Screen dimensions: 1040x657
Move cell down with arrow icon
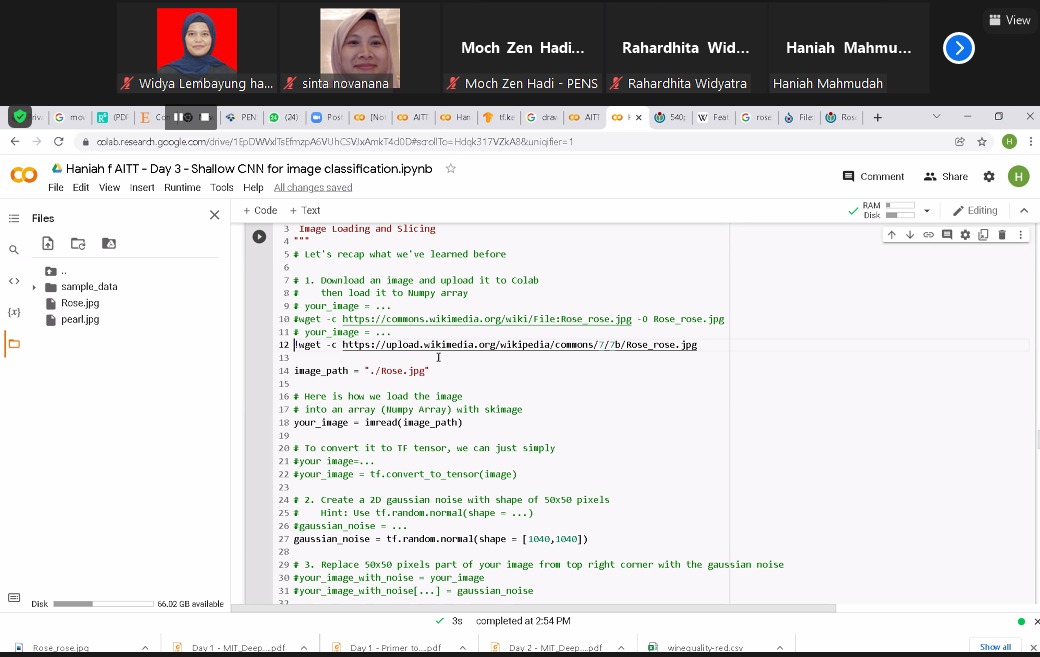(x=910, y=235)
